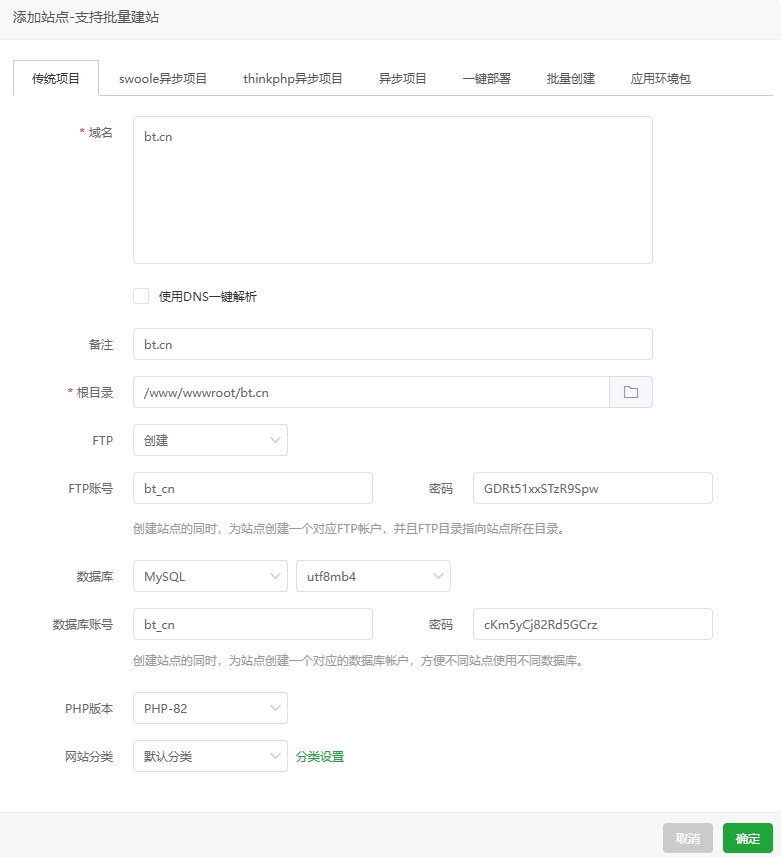Focus the FTP账号 input field
781x857 pixels.
[x=253, y=488]
